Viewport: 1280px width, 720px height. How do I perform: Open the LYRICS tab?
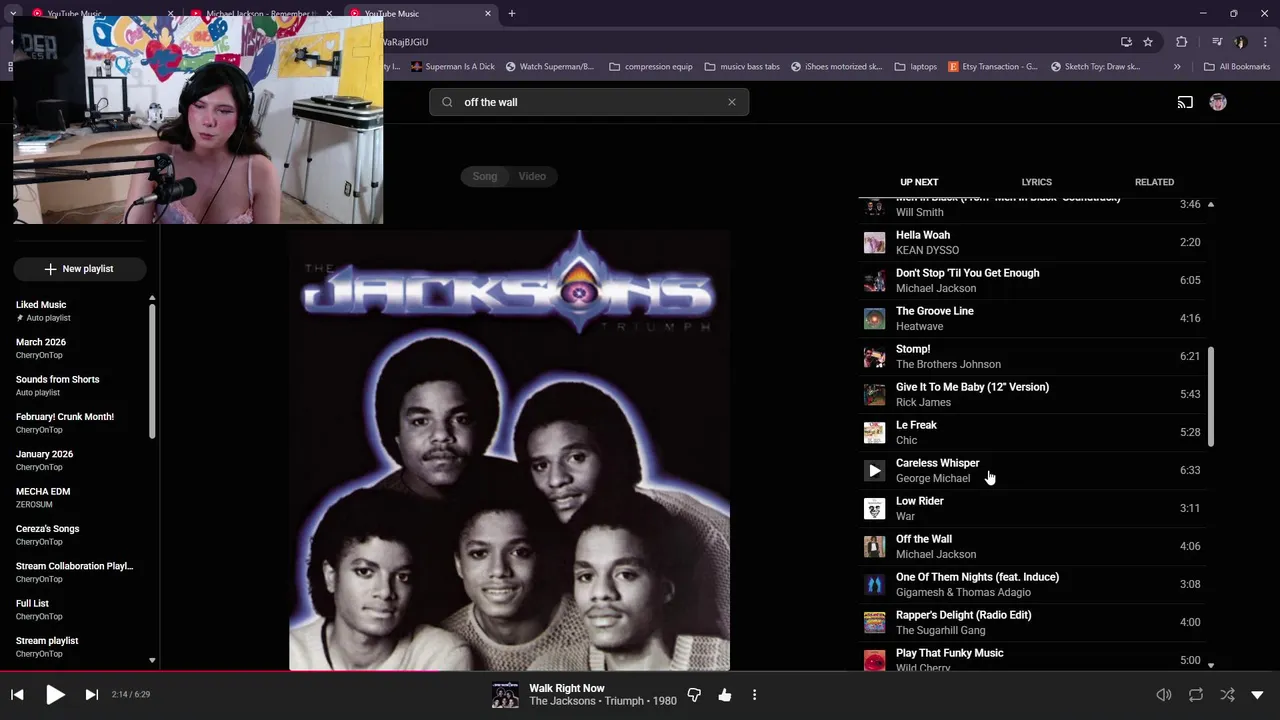pos(1036,182)
